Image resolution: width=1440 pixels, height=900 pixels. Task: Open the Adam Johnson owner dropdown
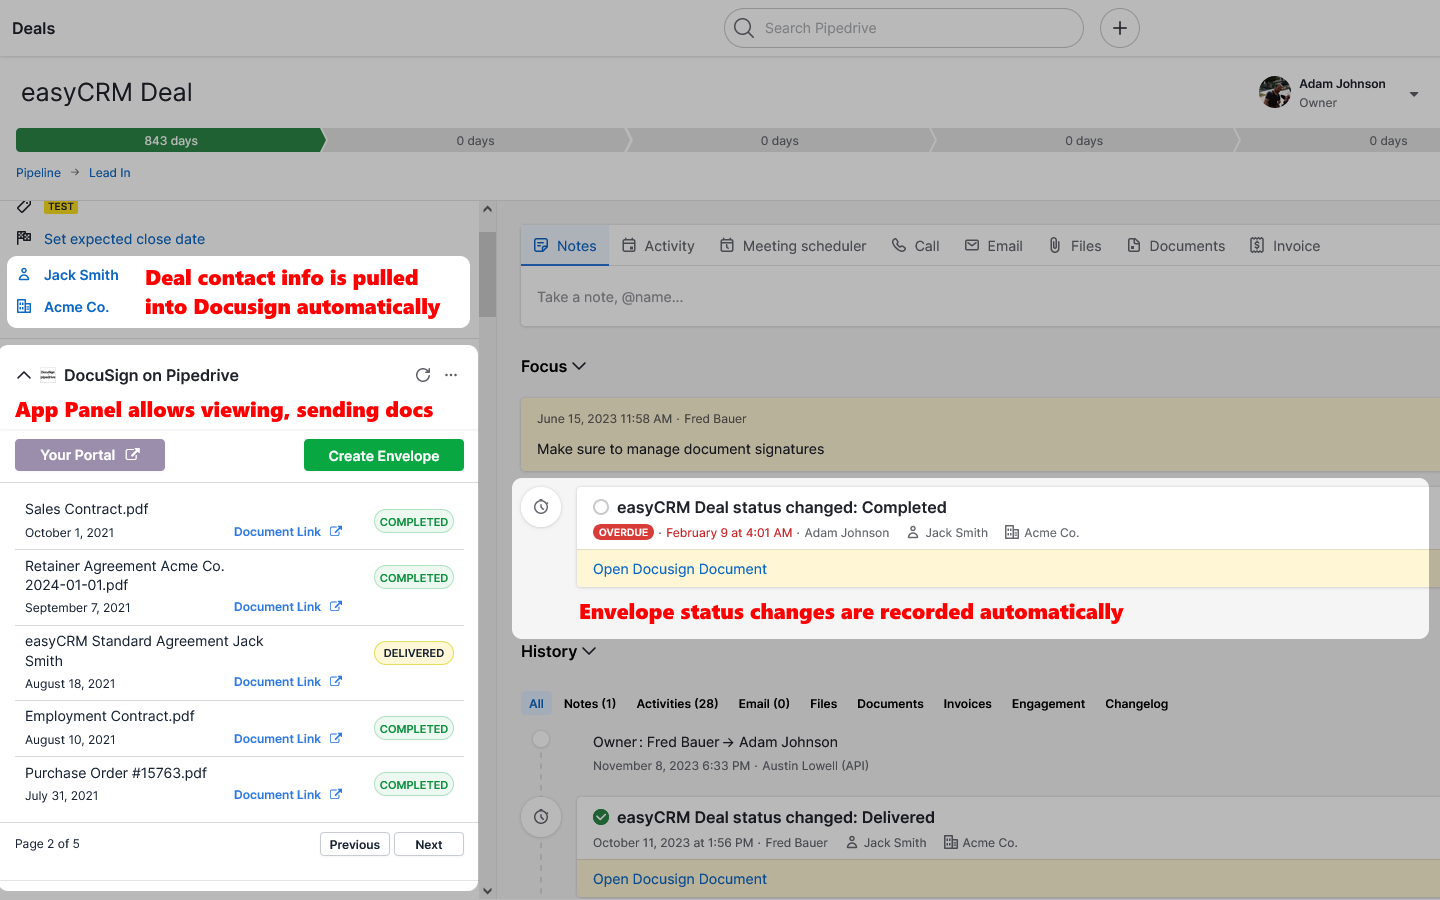[1413, 93]
